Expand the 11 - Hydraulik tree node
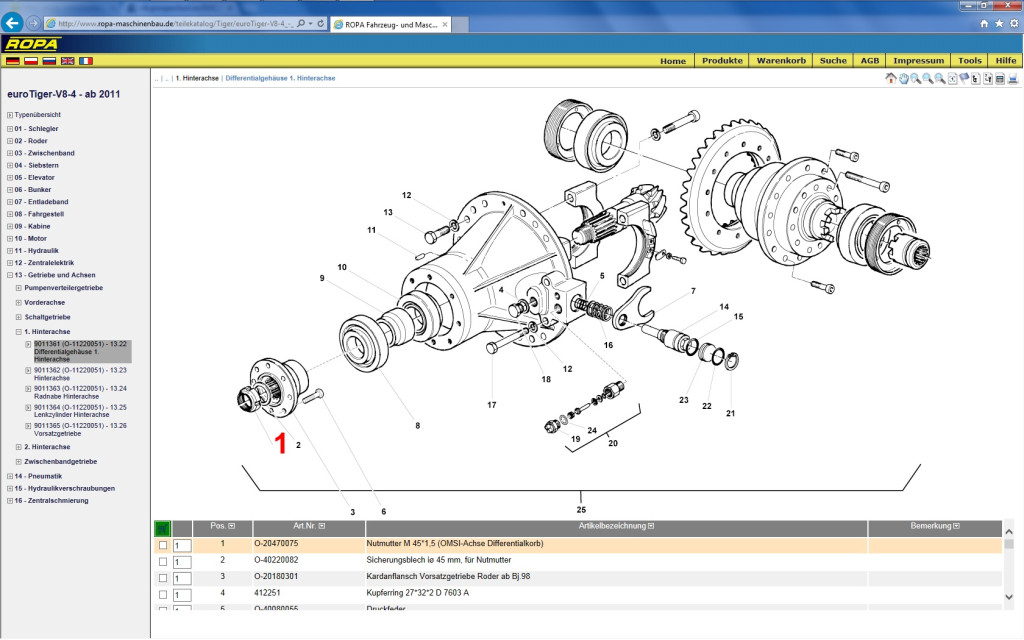1024x640 pixels. 10,251
